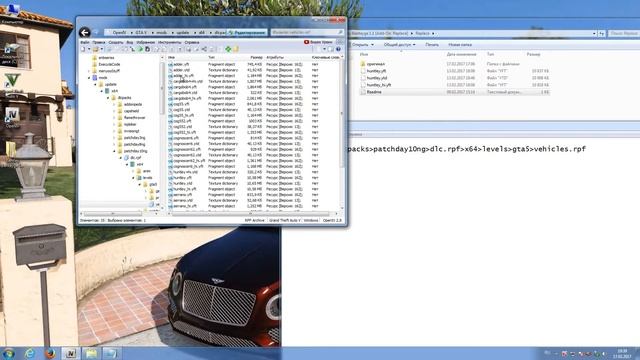Open the Справка menu in OpenIV
640x360 pixels.
(x=191, y=42)
